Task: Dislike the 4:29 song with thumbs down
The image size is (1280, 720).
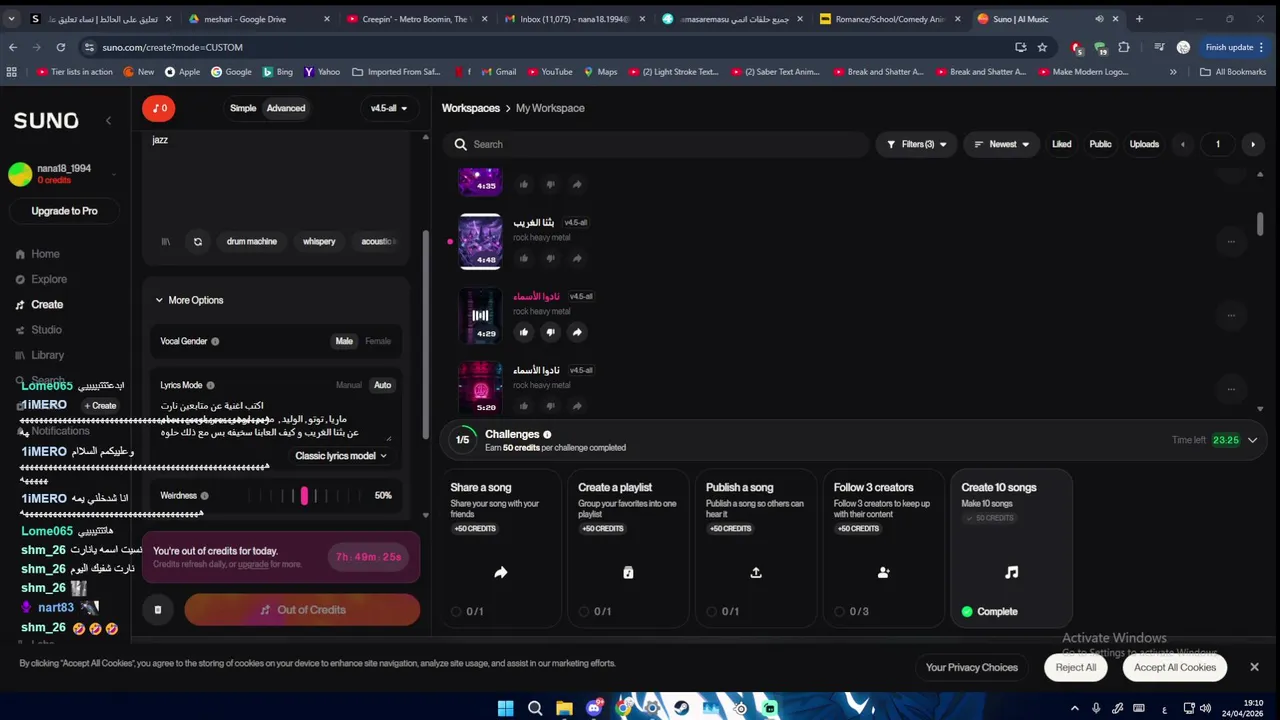Action: coord(550,332)
